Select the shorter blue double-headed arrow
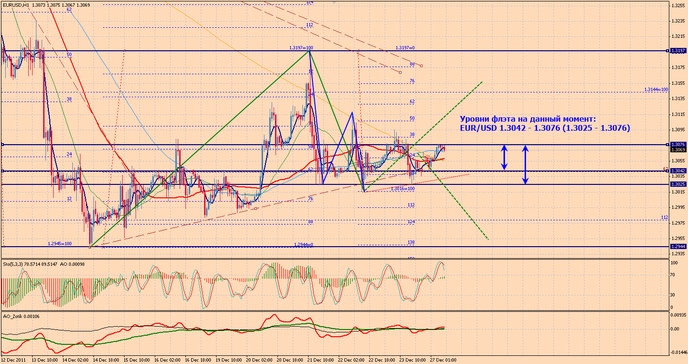 (505, 158)
